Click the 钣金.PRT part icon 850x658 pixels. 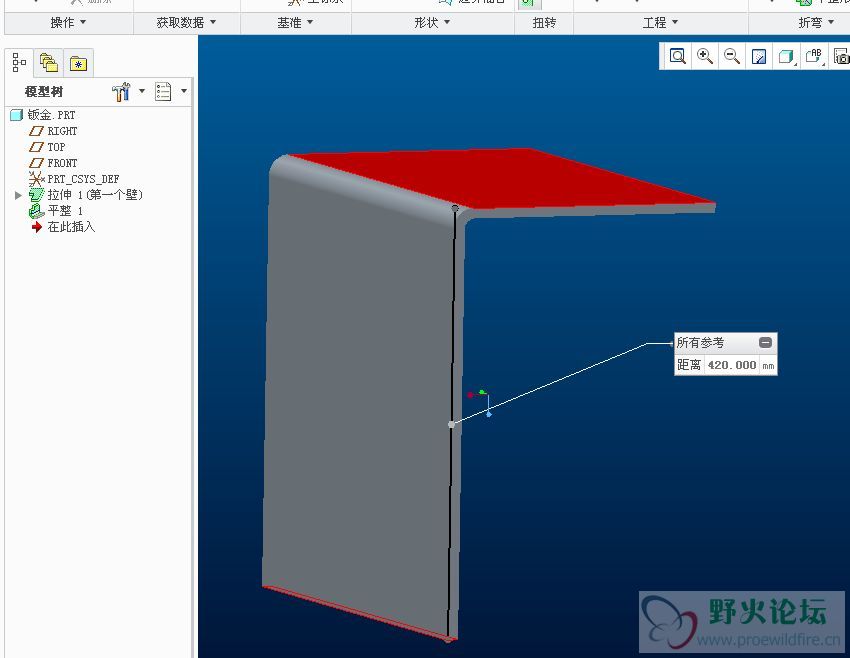click(x=17, y=115)
